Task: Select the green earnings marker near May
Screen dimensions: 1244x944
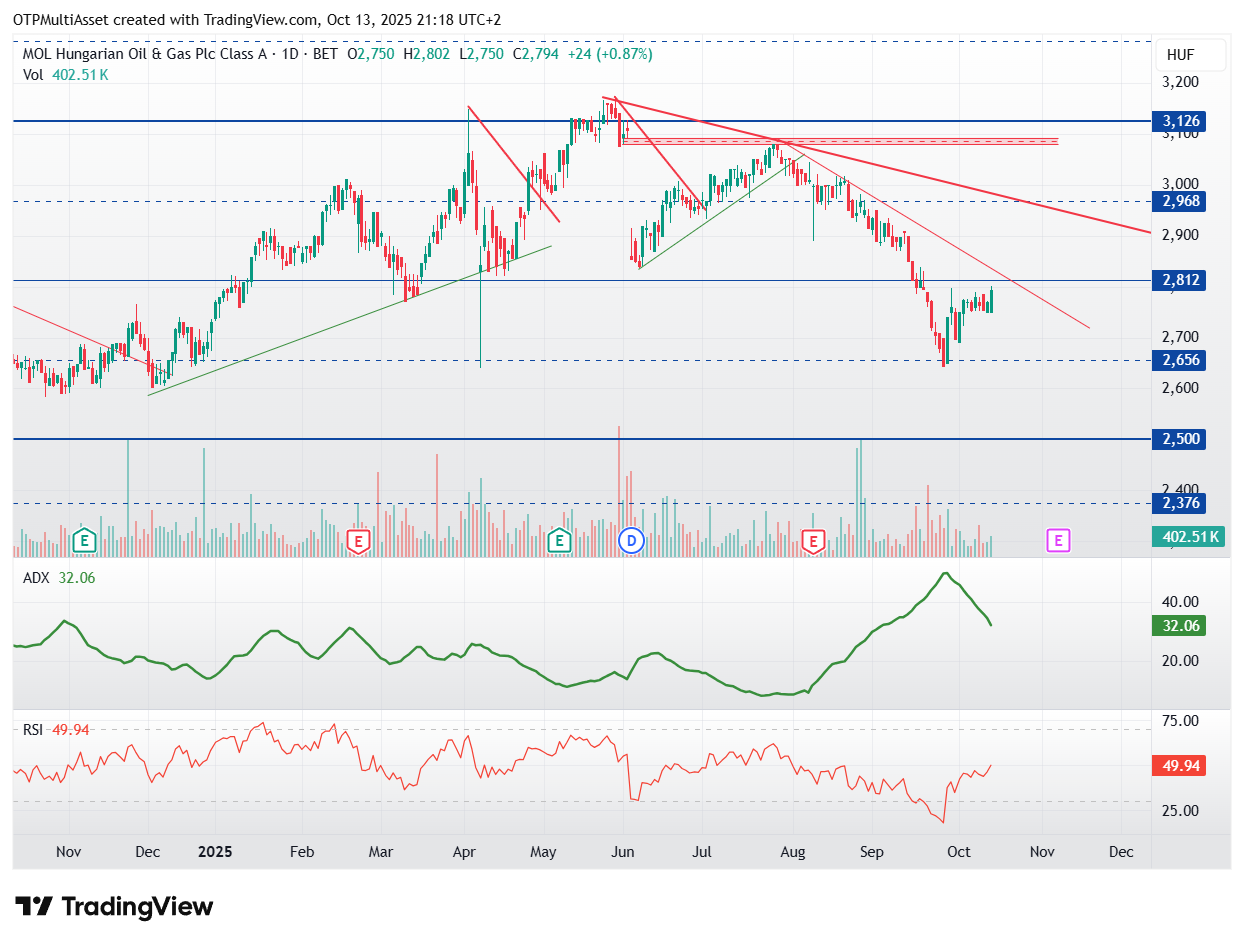Action: [560, 541]
